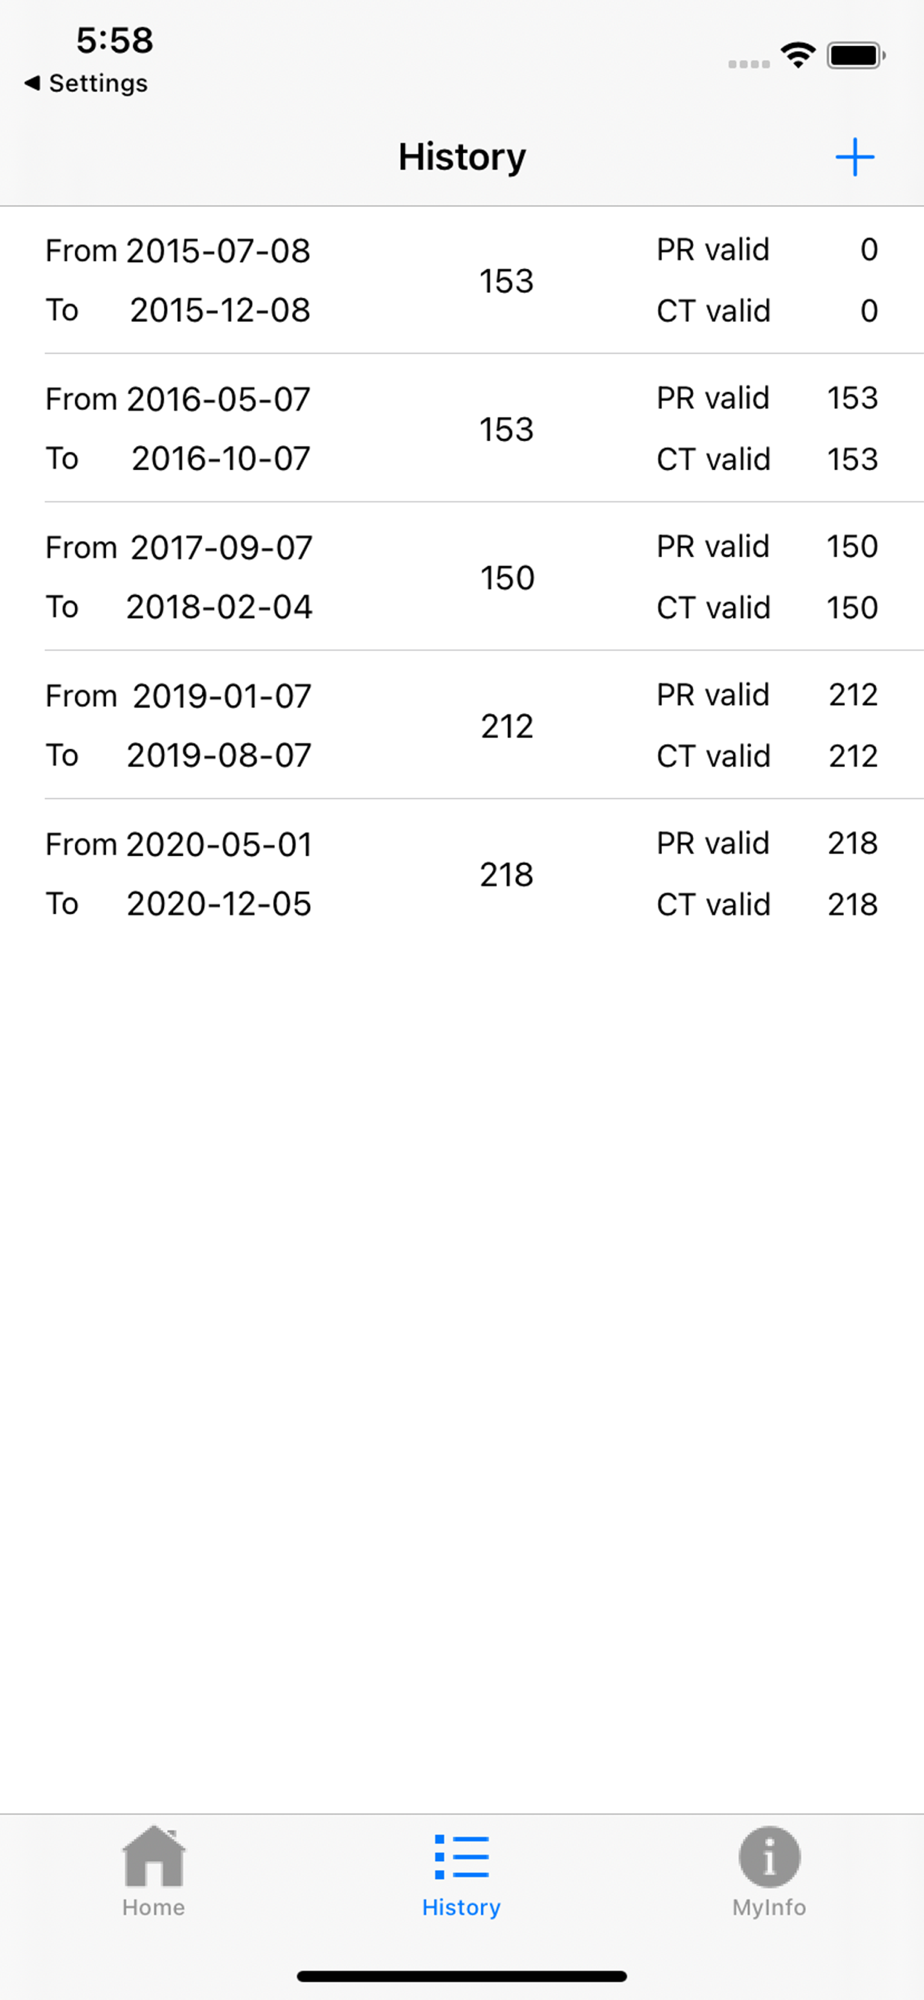Click the Settings back link text
The image size is (924, 2000).
[98, 83]
